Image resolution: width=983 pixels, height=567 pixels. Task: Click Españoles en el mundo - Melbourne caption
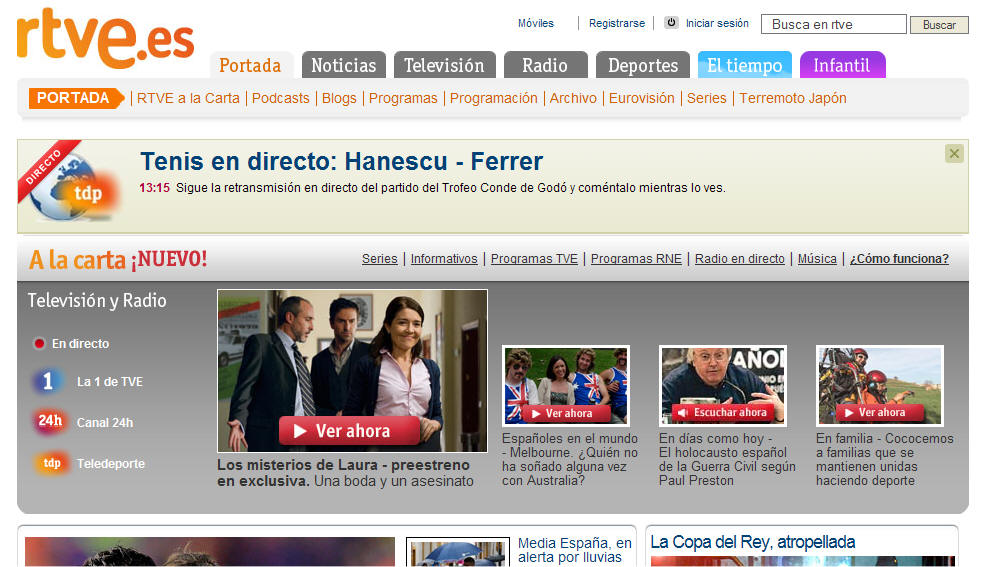pos(570,459)
